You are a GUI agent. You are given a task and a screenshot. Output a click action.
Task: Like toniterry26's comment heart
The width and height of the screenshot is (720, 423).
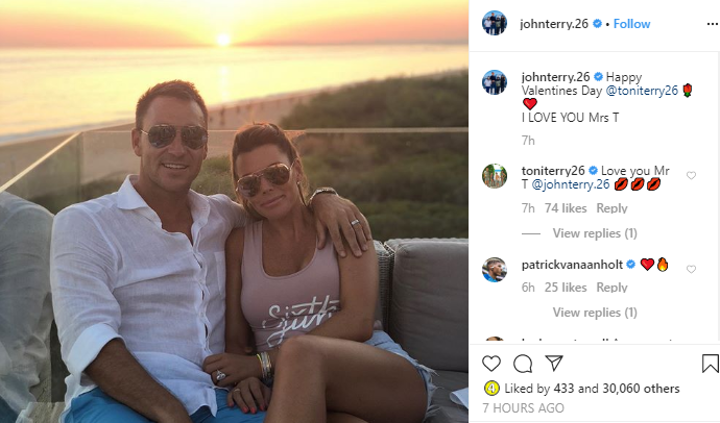[691, 175]
